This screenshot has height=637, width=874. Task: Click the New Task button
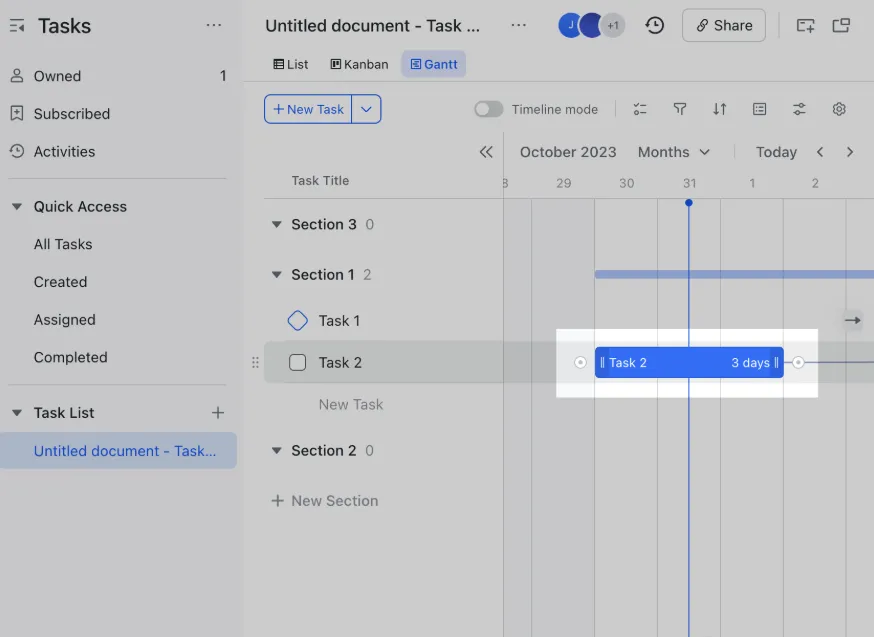pyautogui.click(x=308, y=109)
